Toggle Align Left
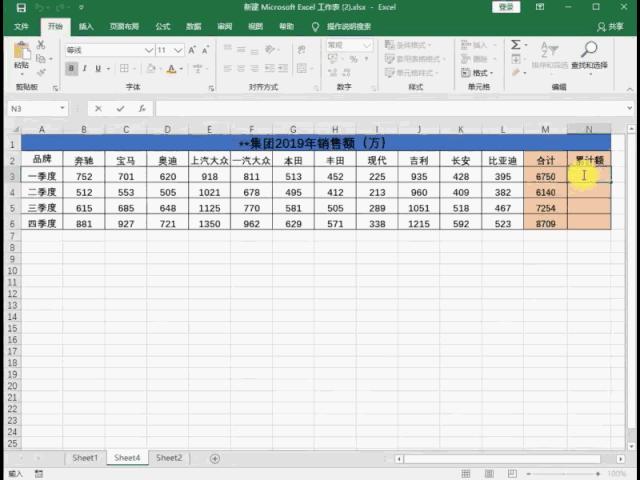 [x=228, y=69]
